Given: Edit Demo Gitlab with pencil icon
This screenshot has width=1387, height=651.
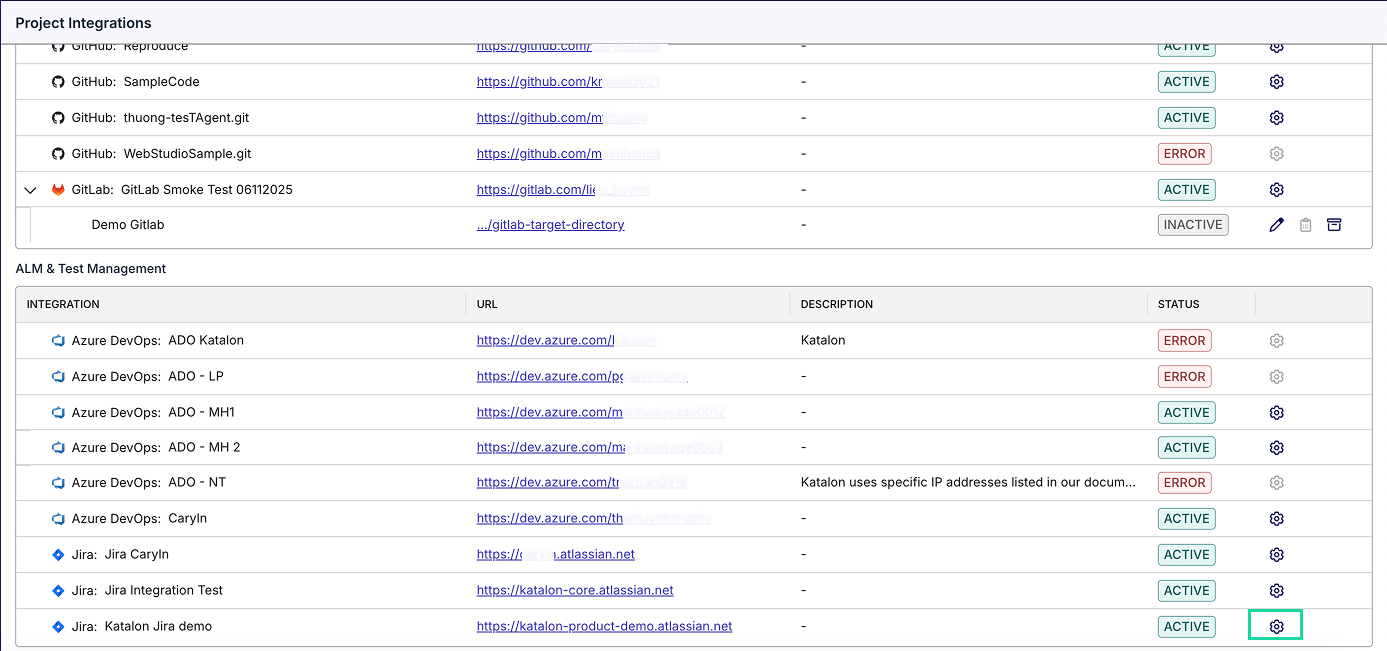Looking at the screenshot, I should tap(1276, 225).
